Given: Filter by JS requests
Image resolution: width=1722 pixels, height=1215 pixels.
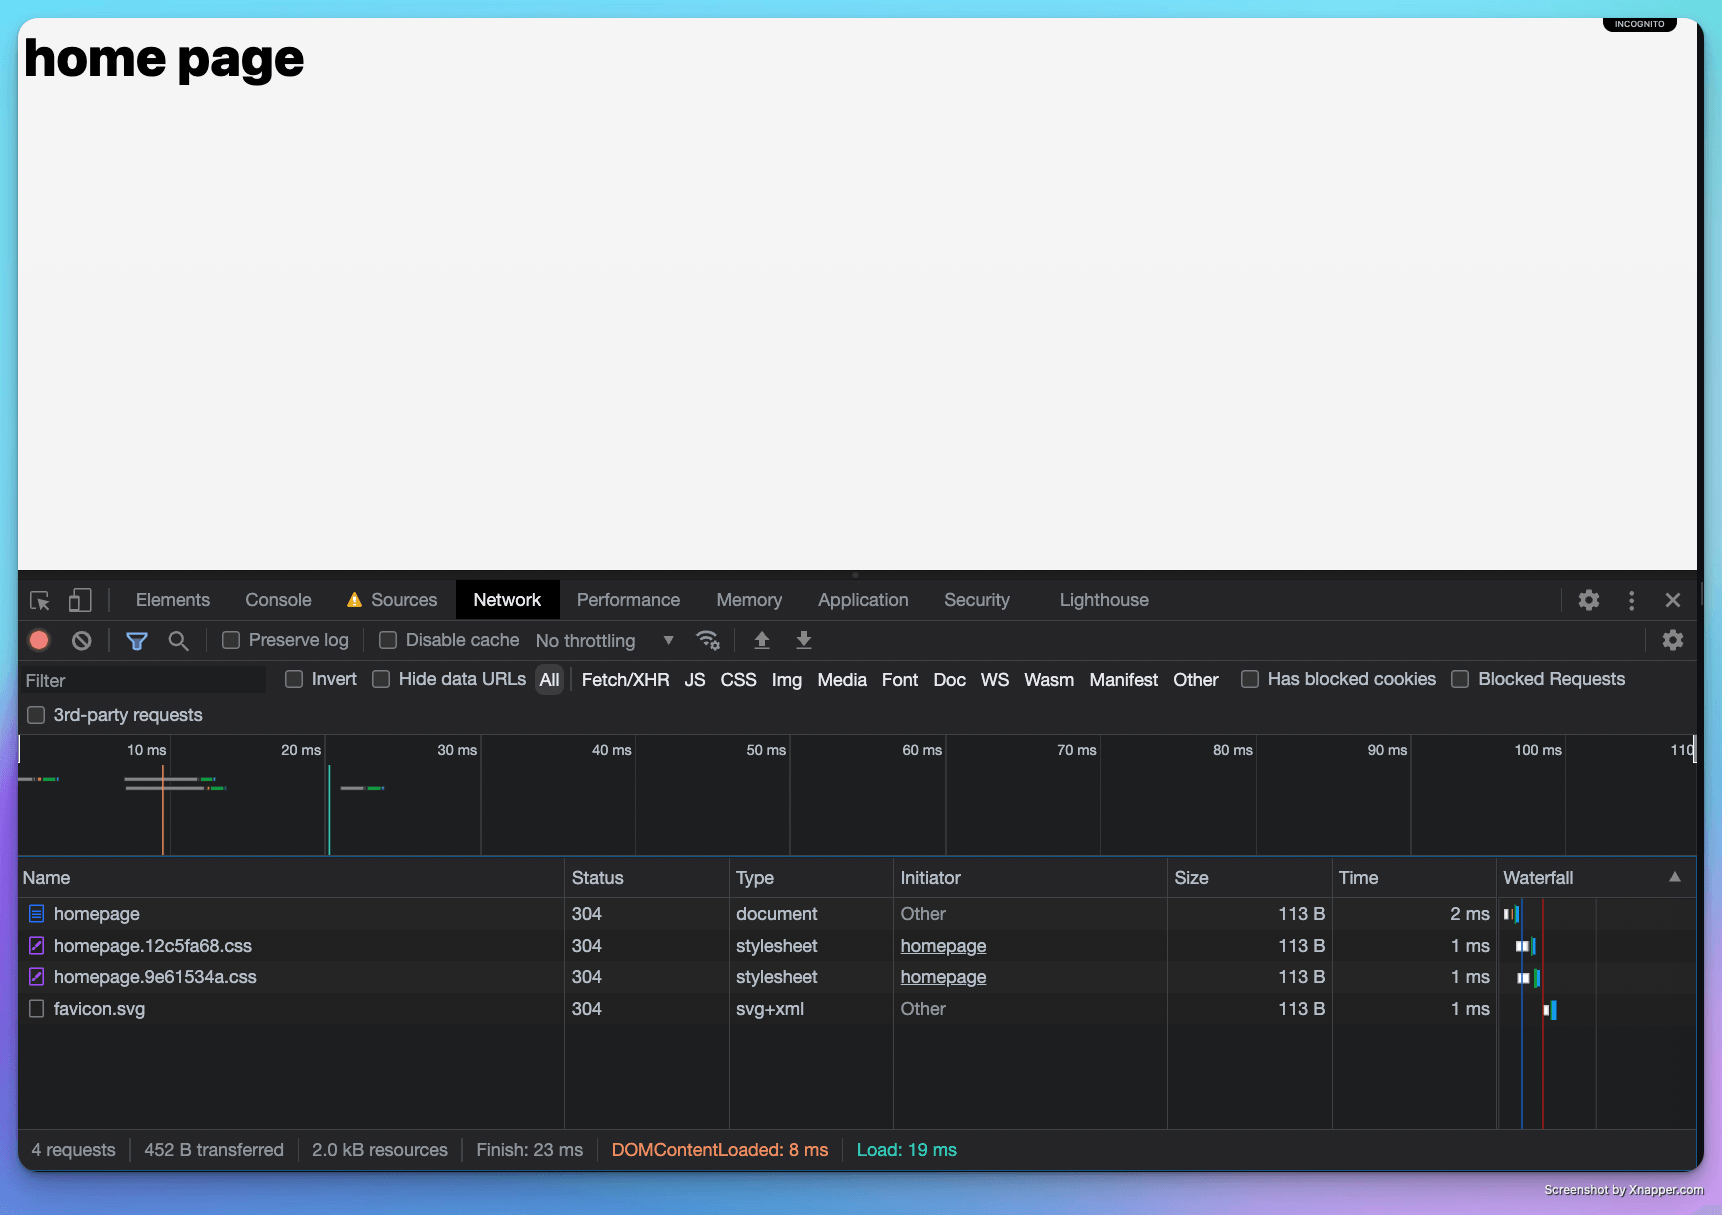Looking at the screenshot, I should coord(695,680).
